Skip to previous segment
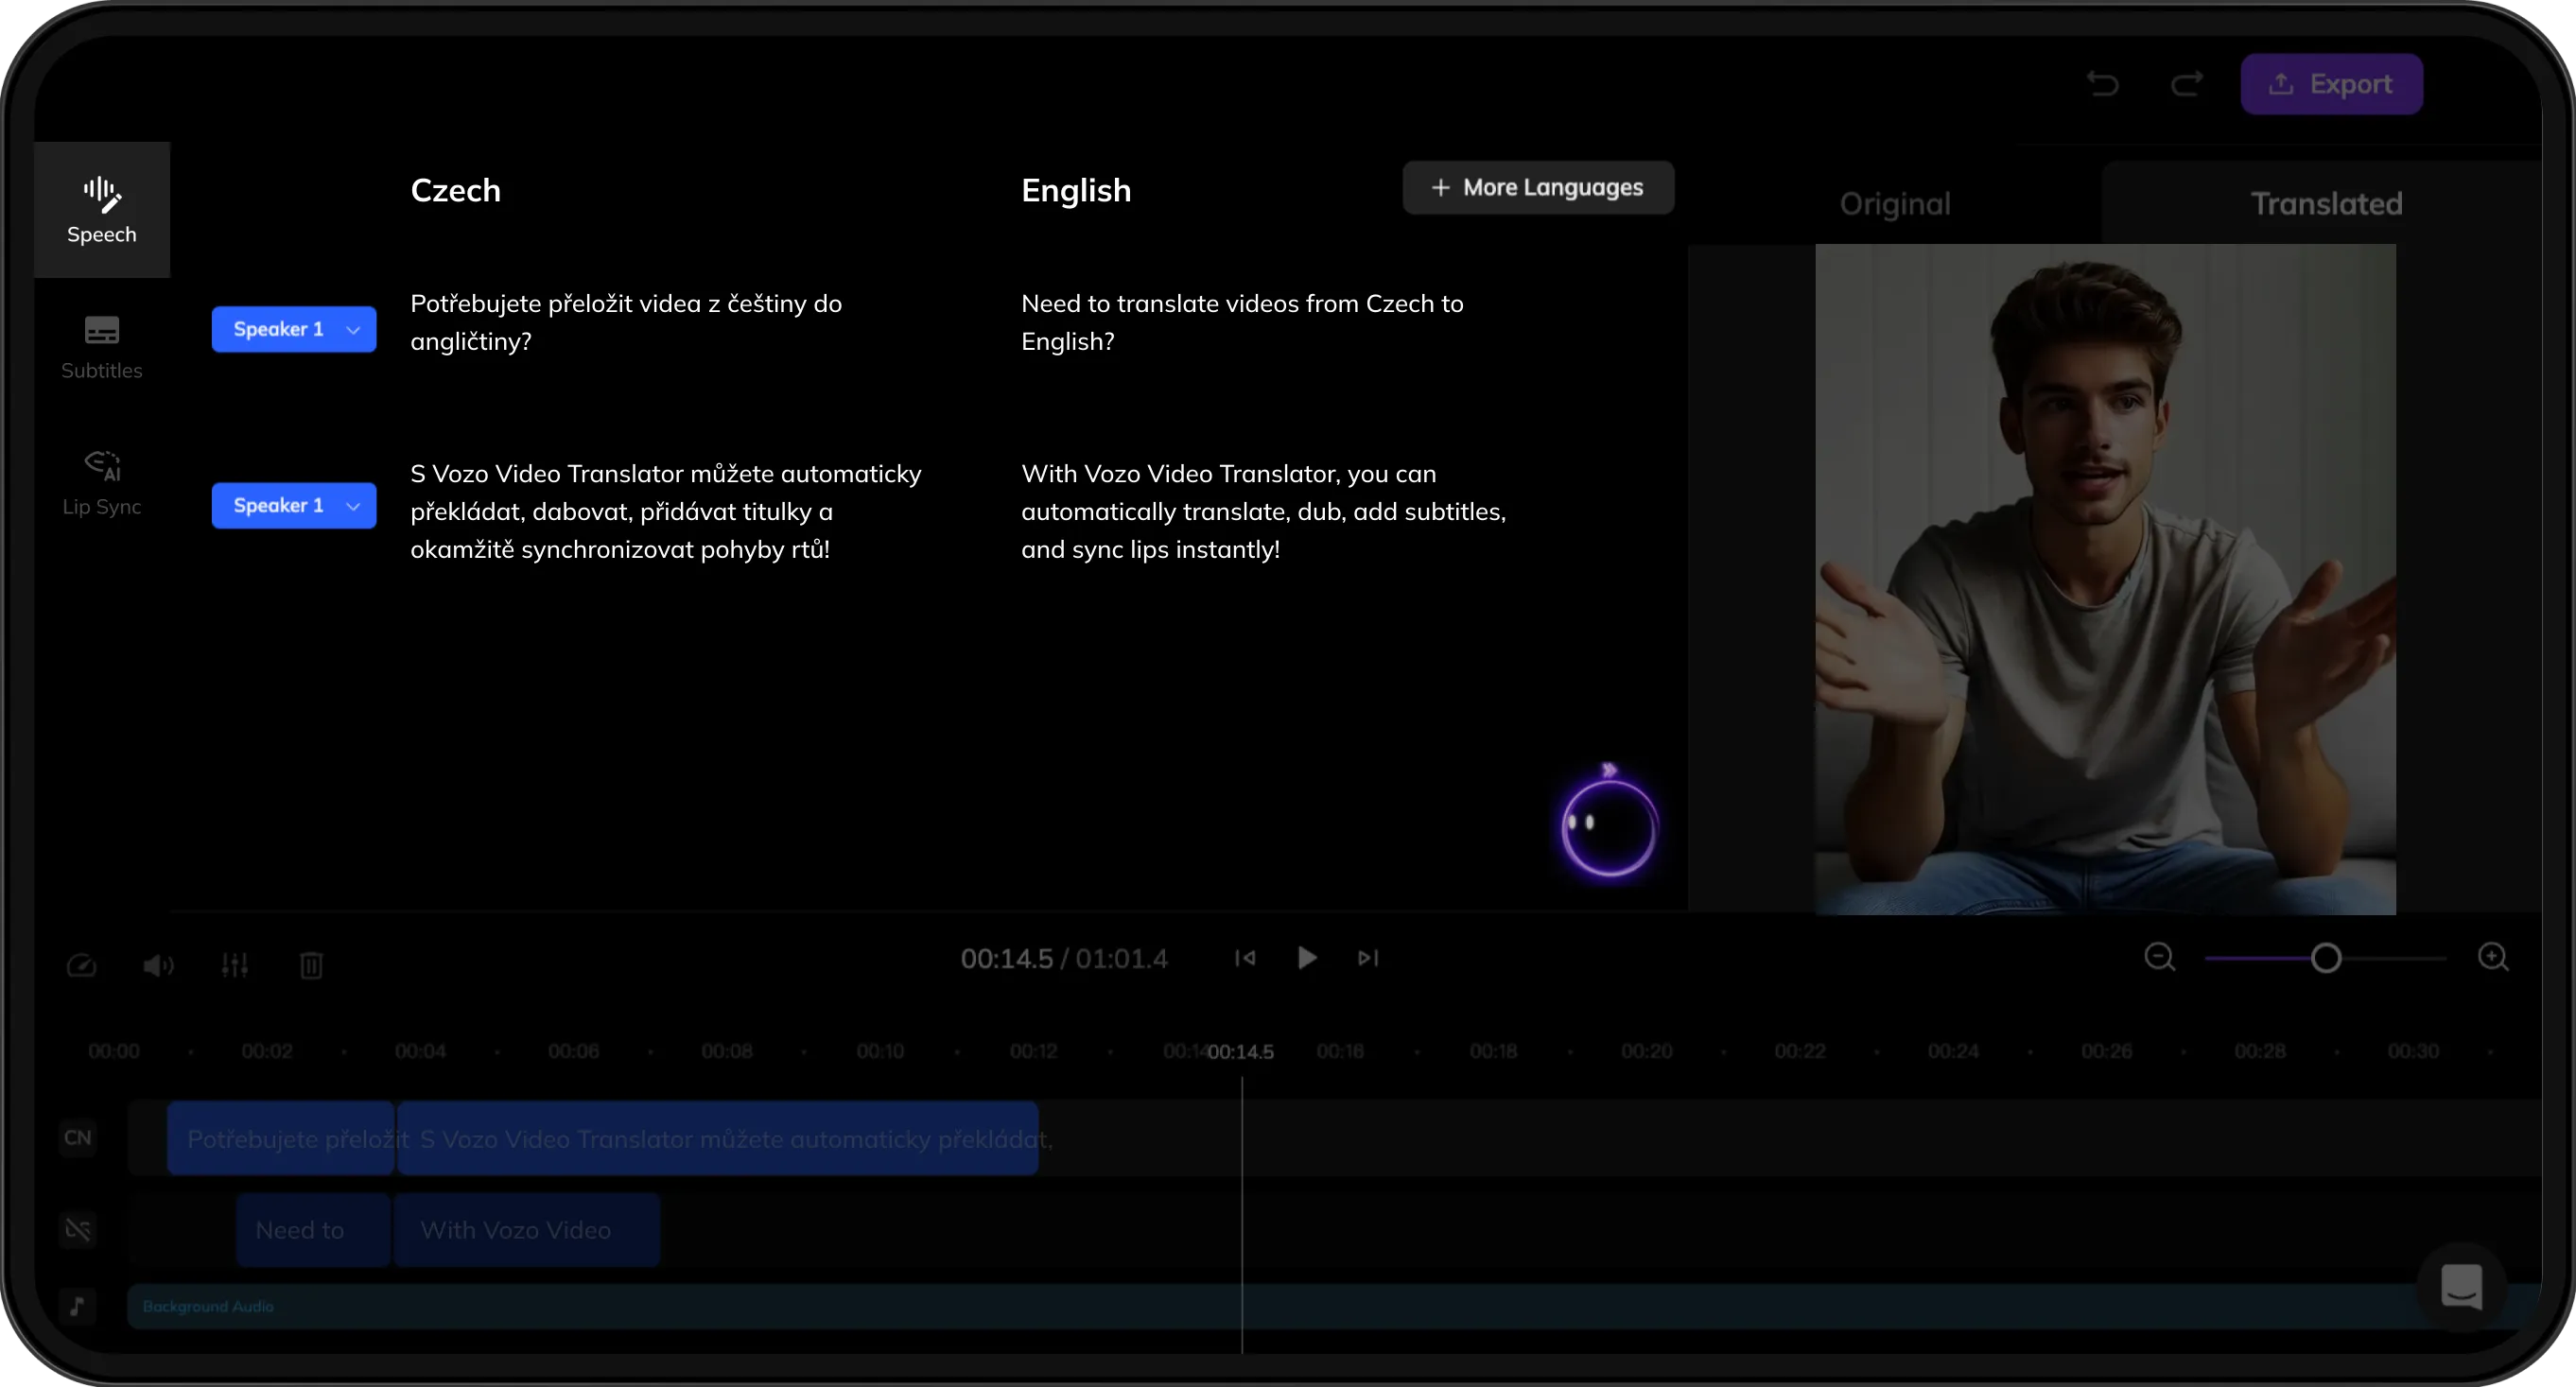 tap(1245, 958)
